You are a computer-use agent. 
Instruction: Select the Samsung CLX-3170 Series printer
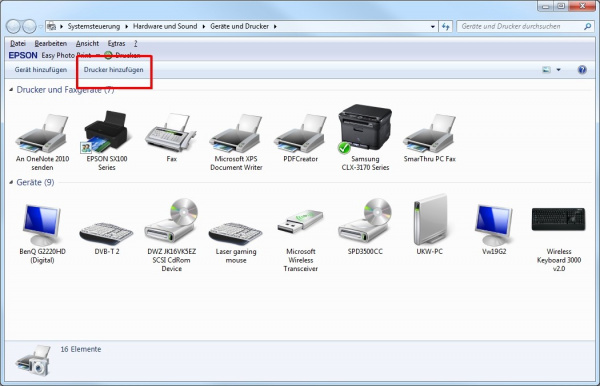[365, 138]
